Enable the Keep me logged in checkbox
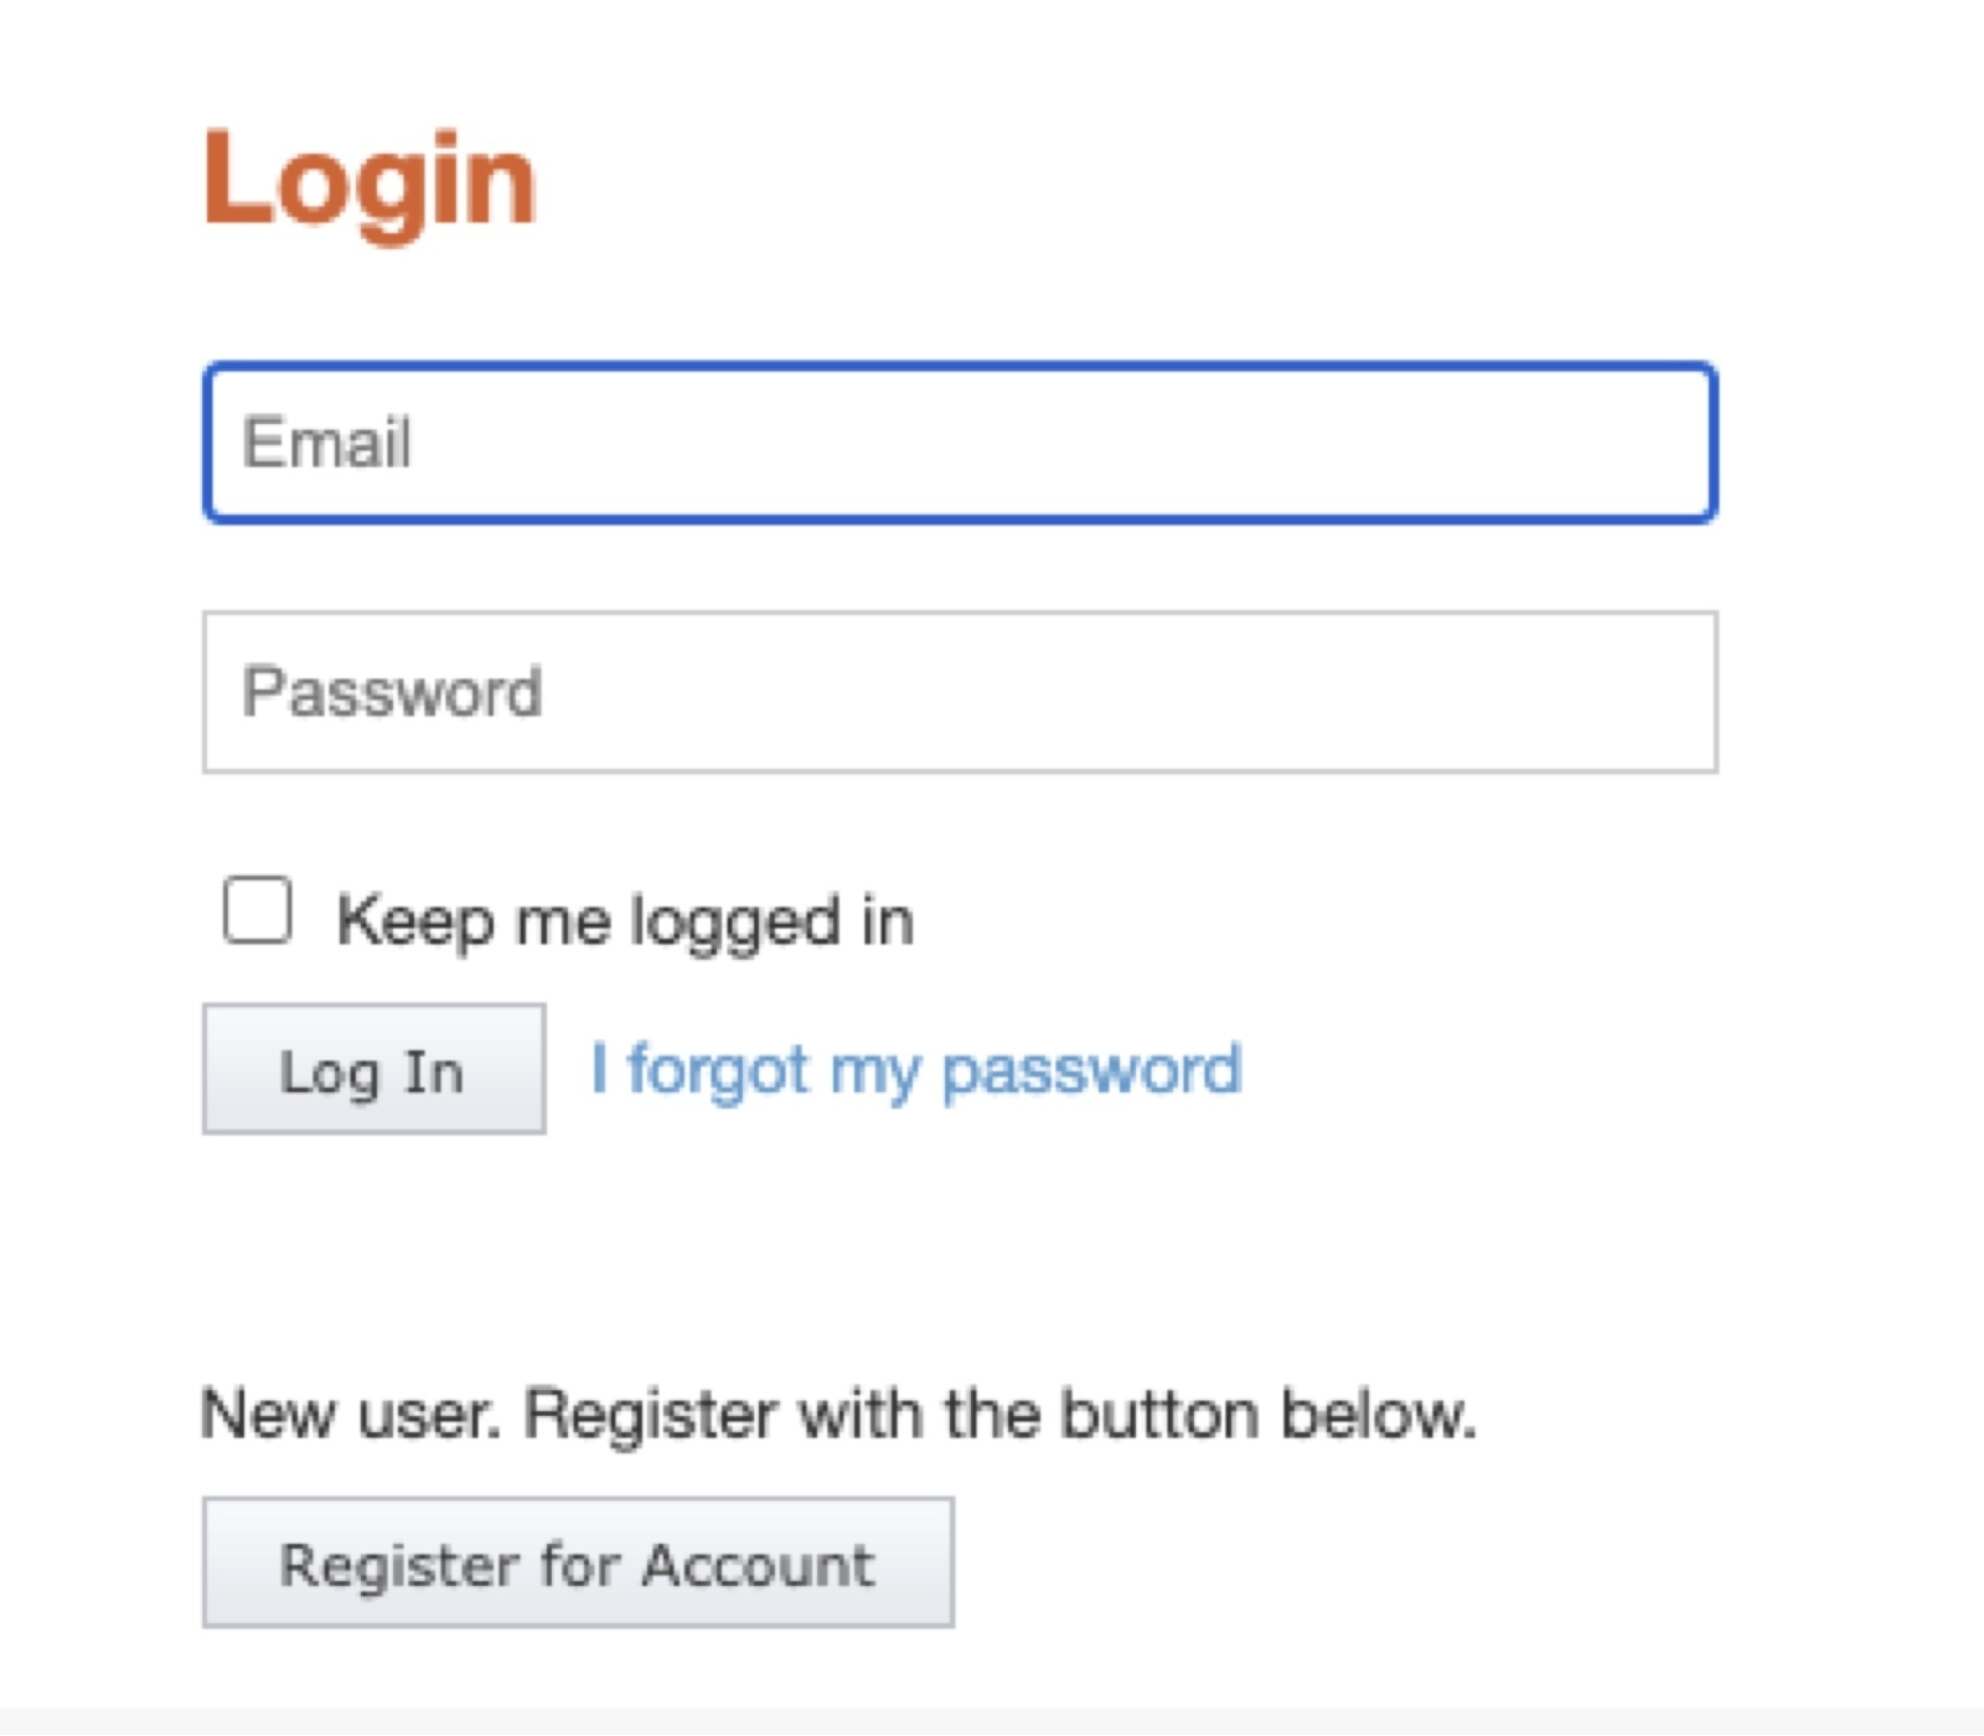The image size is (1984, 1736). coord(257,910)
